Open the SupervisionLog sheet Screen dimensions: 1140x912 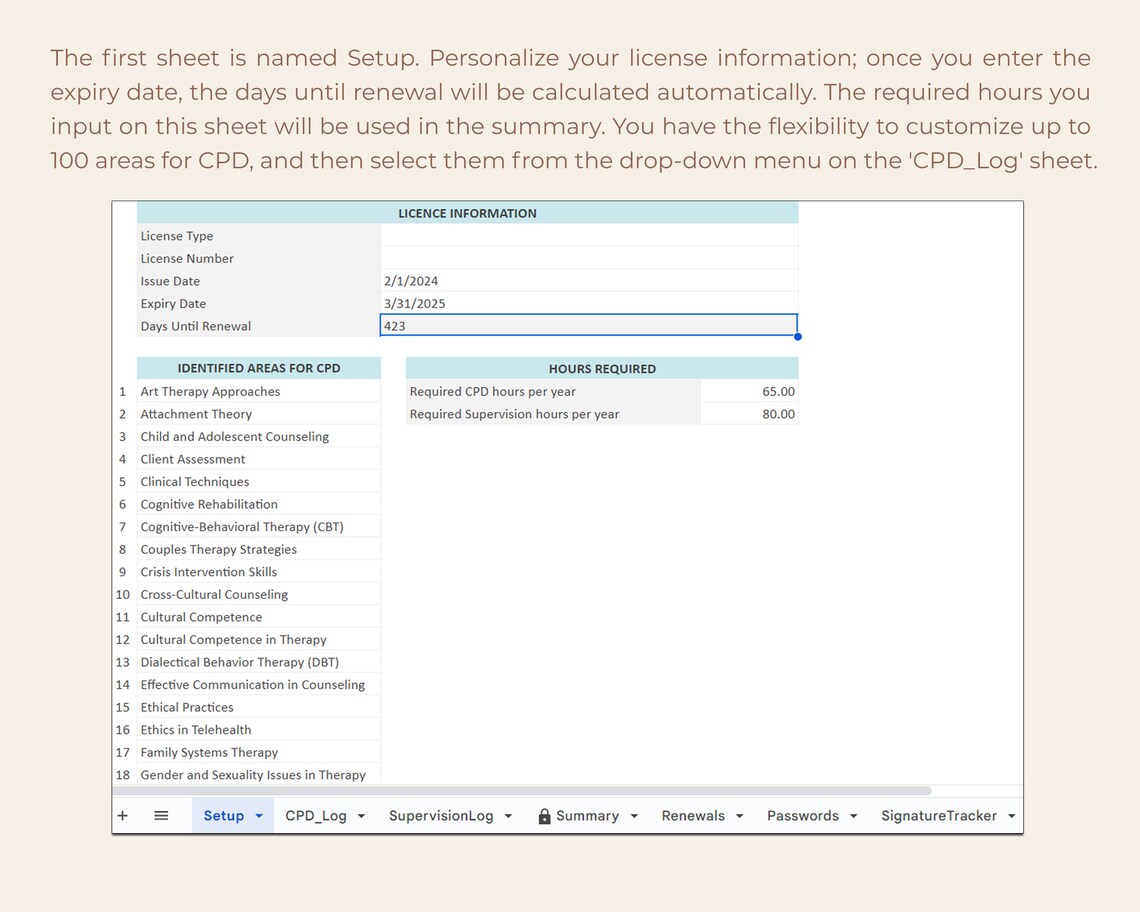tap(442, 815)
